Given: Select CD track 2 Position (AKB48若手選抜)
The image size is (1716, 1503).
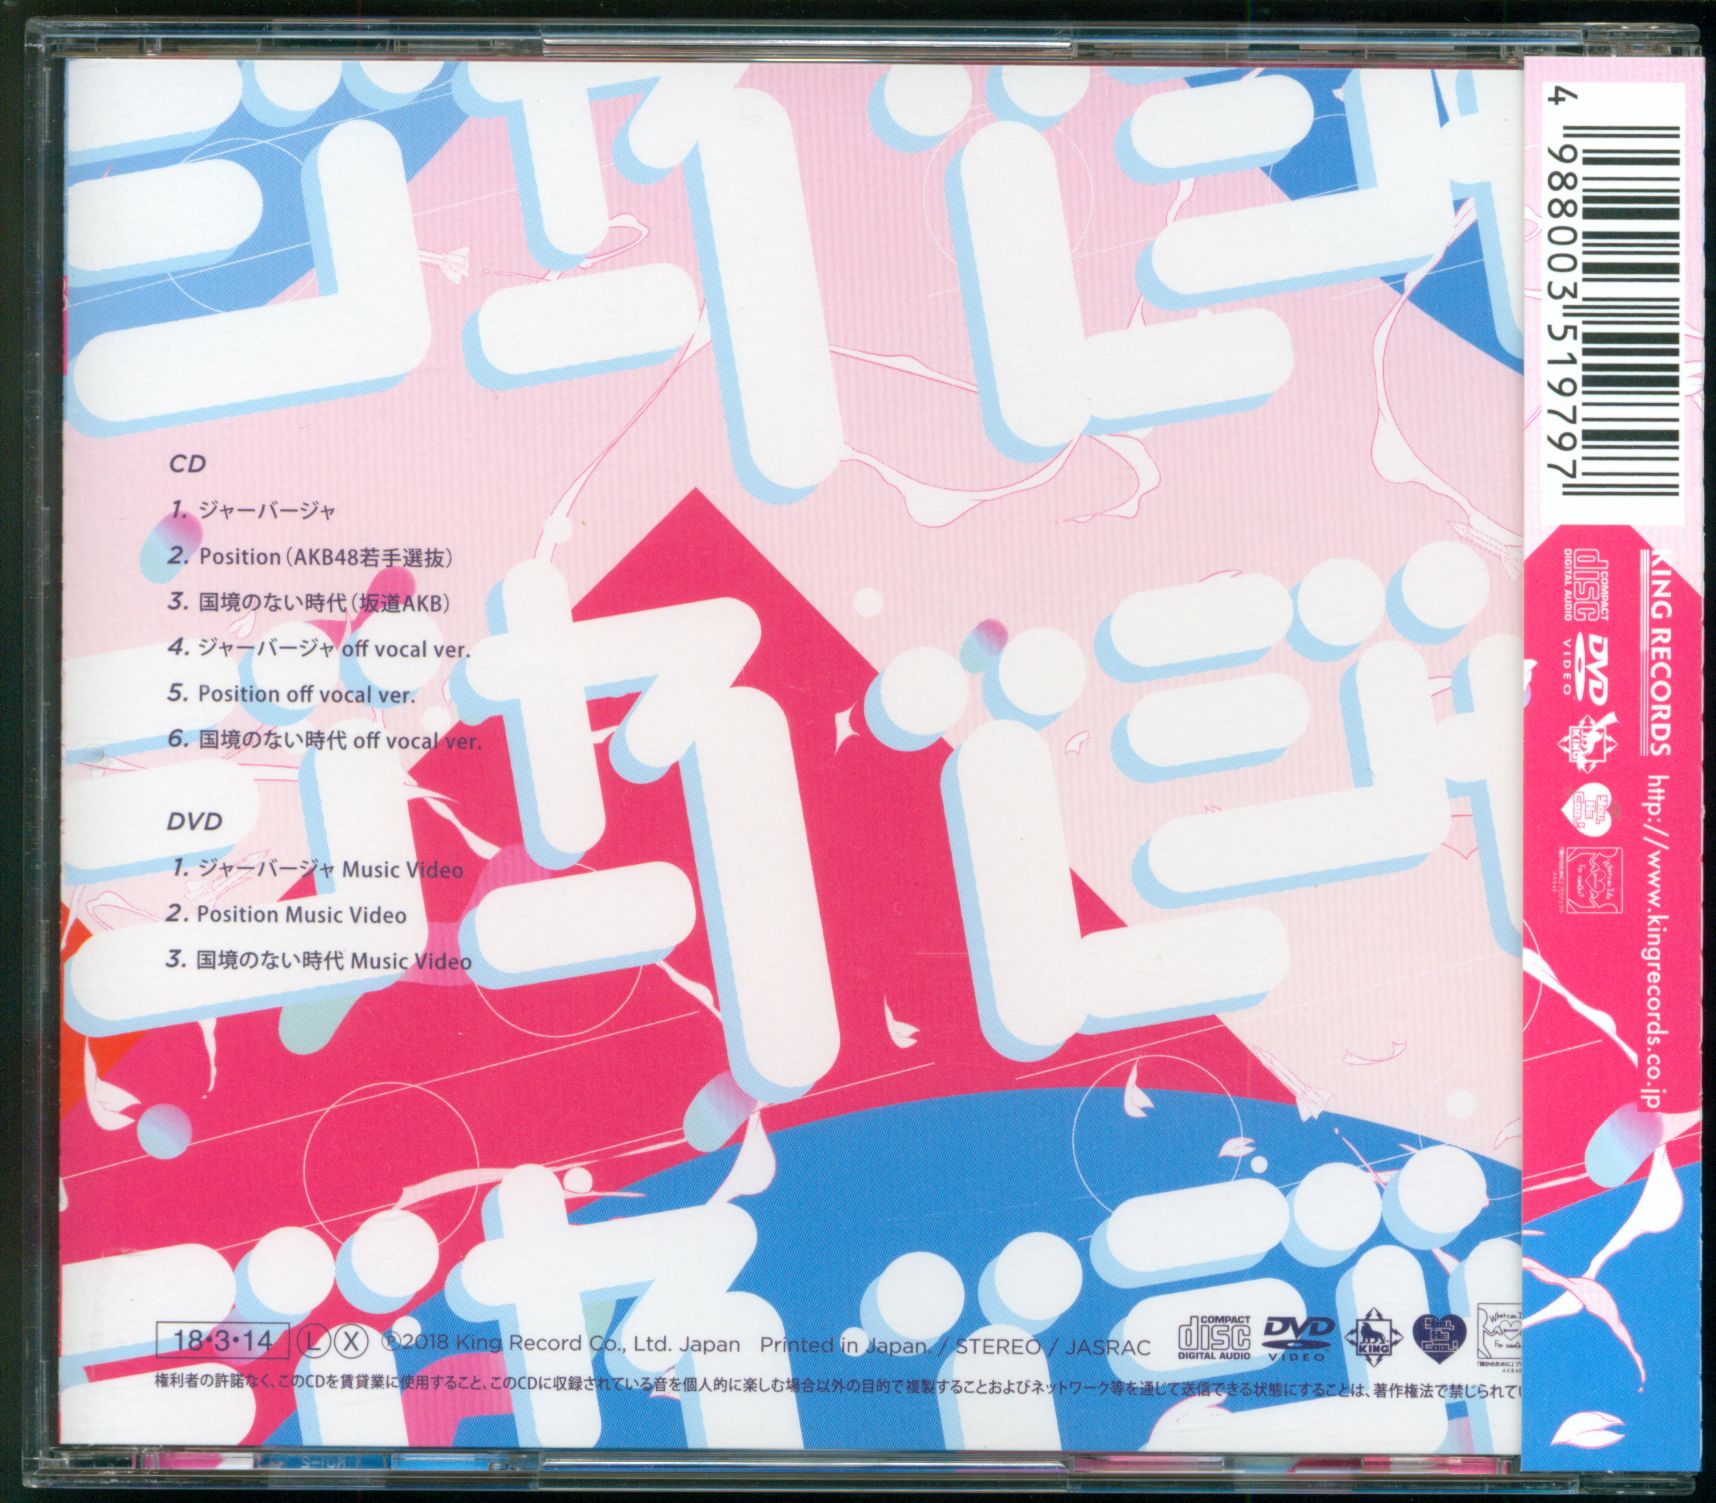Looking at the screenshot, I should [x=310, y=556].
